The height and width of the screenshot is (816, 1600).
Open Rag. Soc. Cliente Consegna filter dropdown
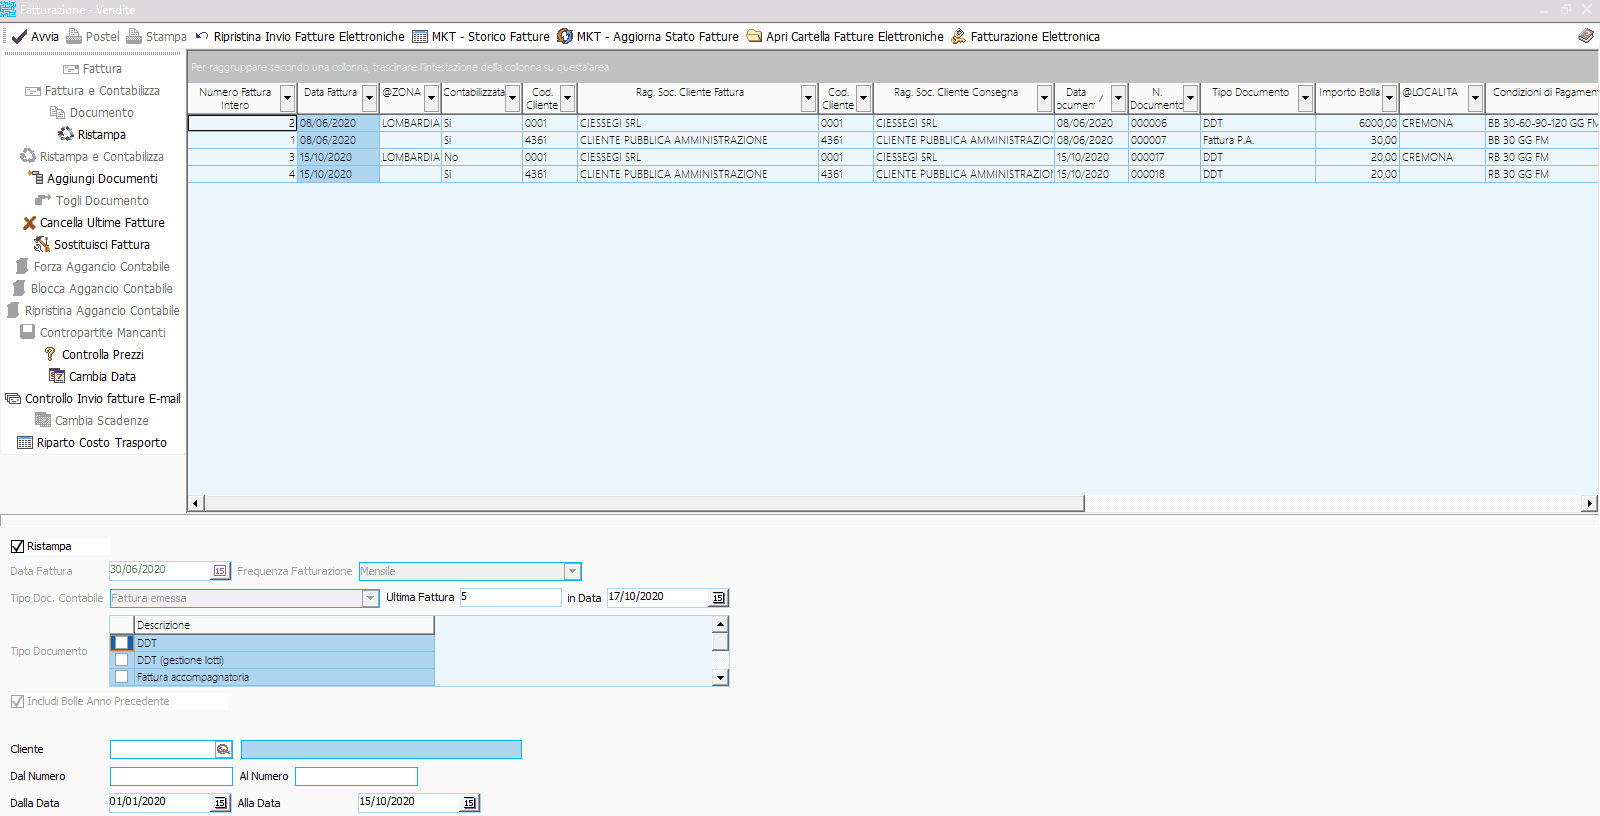click(x=1045, y=98)
